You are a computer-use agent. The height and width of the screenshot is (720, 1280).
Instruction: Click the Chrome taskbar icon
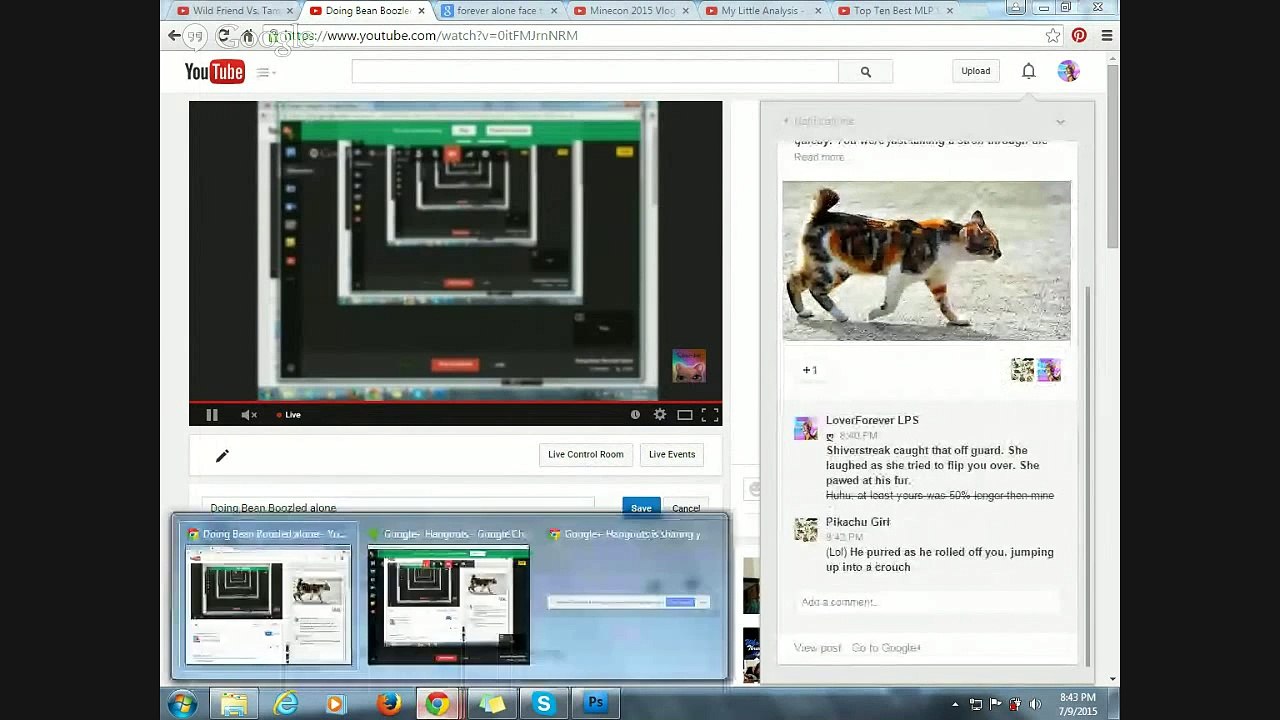pyautogui.click(x=438, y=704)
